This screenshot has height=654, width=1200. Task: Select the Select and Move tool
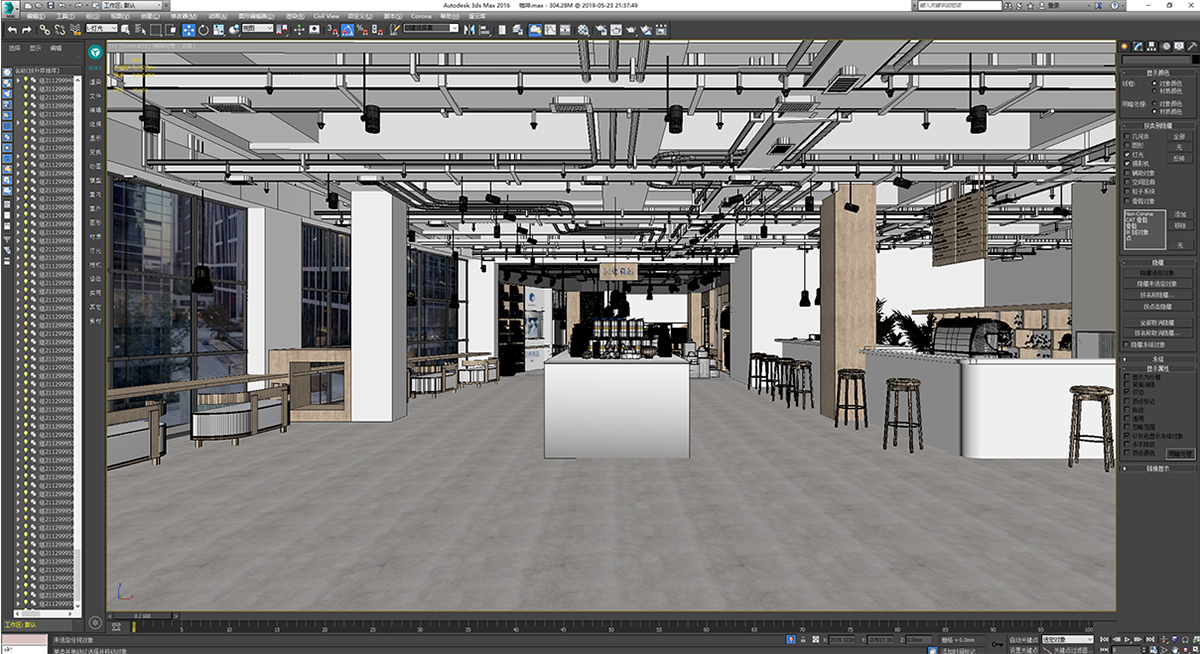tap(189, 30)
